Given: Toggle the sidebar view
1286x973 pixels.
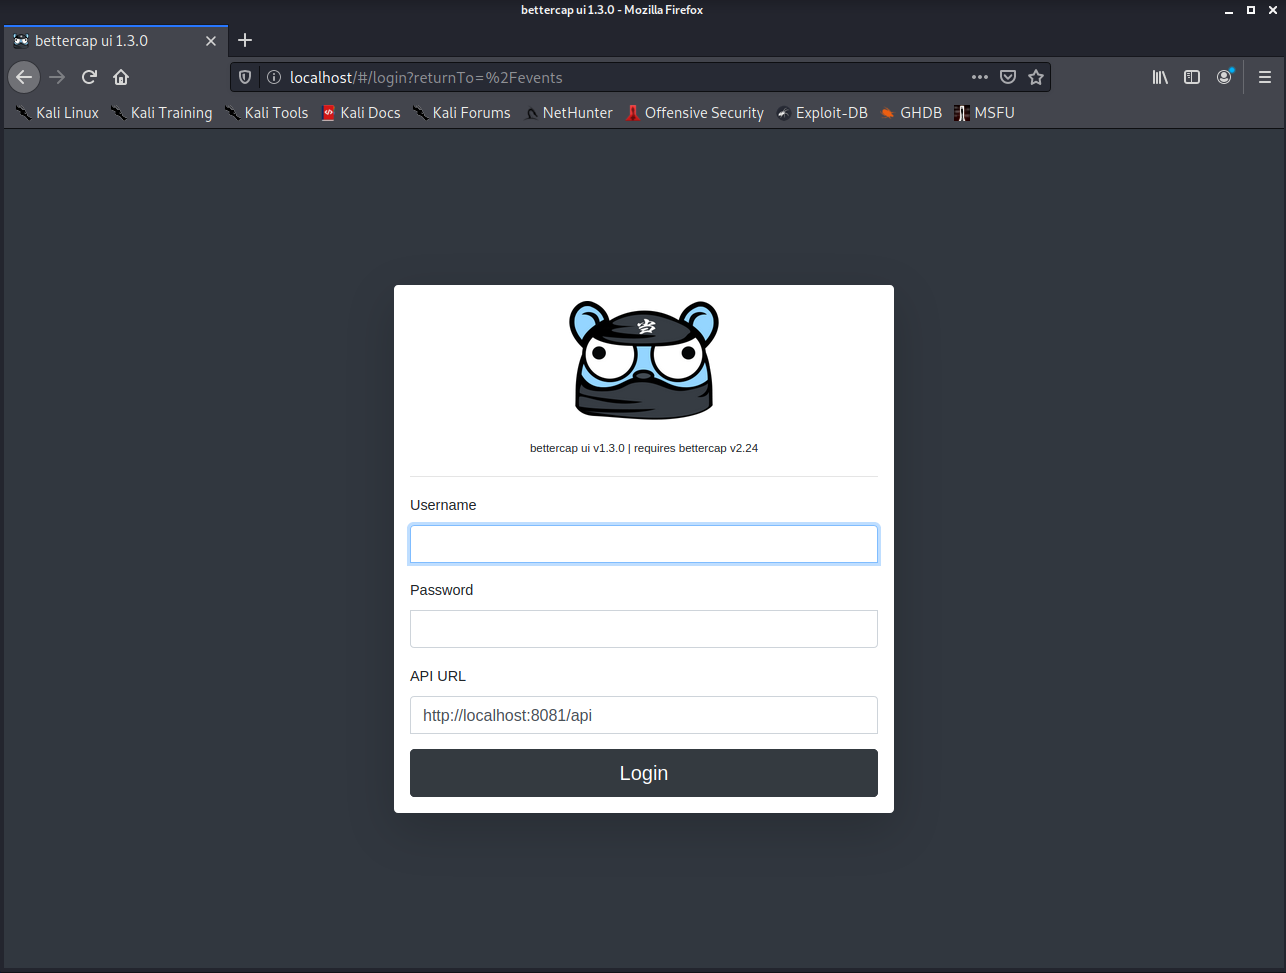Looking at the screenshot, I should 1192,77.
